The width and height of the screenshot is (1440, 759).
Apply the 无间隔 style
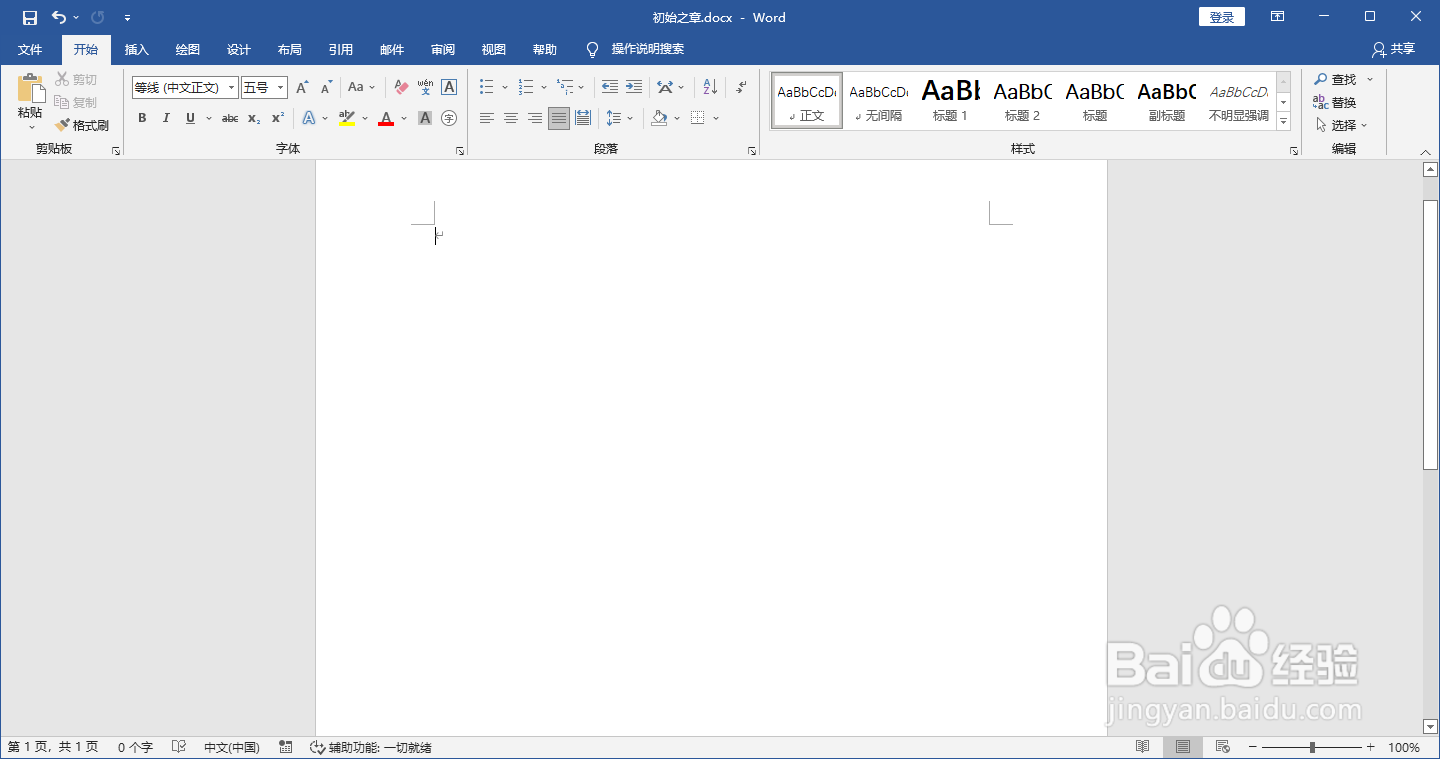pyautogui.click(x=879, y=100)
